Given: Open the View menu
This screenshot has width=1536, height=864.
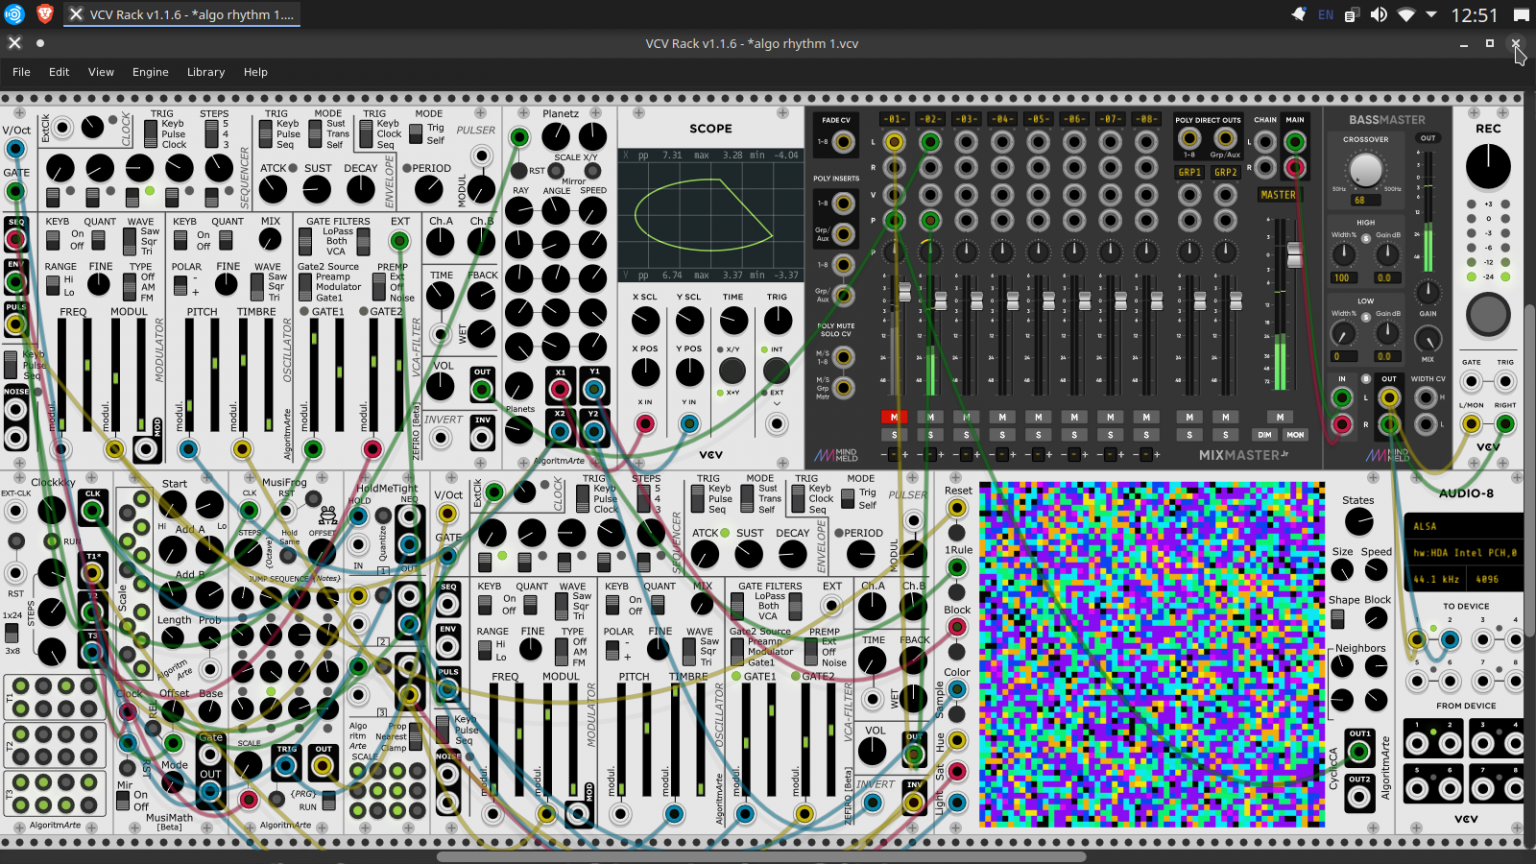Looking at the screenshot, I should tap(101, 72).
